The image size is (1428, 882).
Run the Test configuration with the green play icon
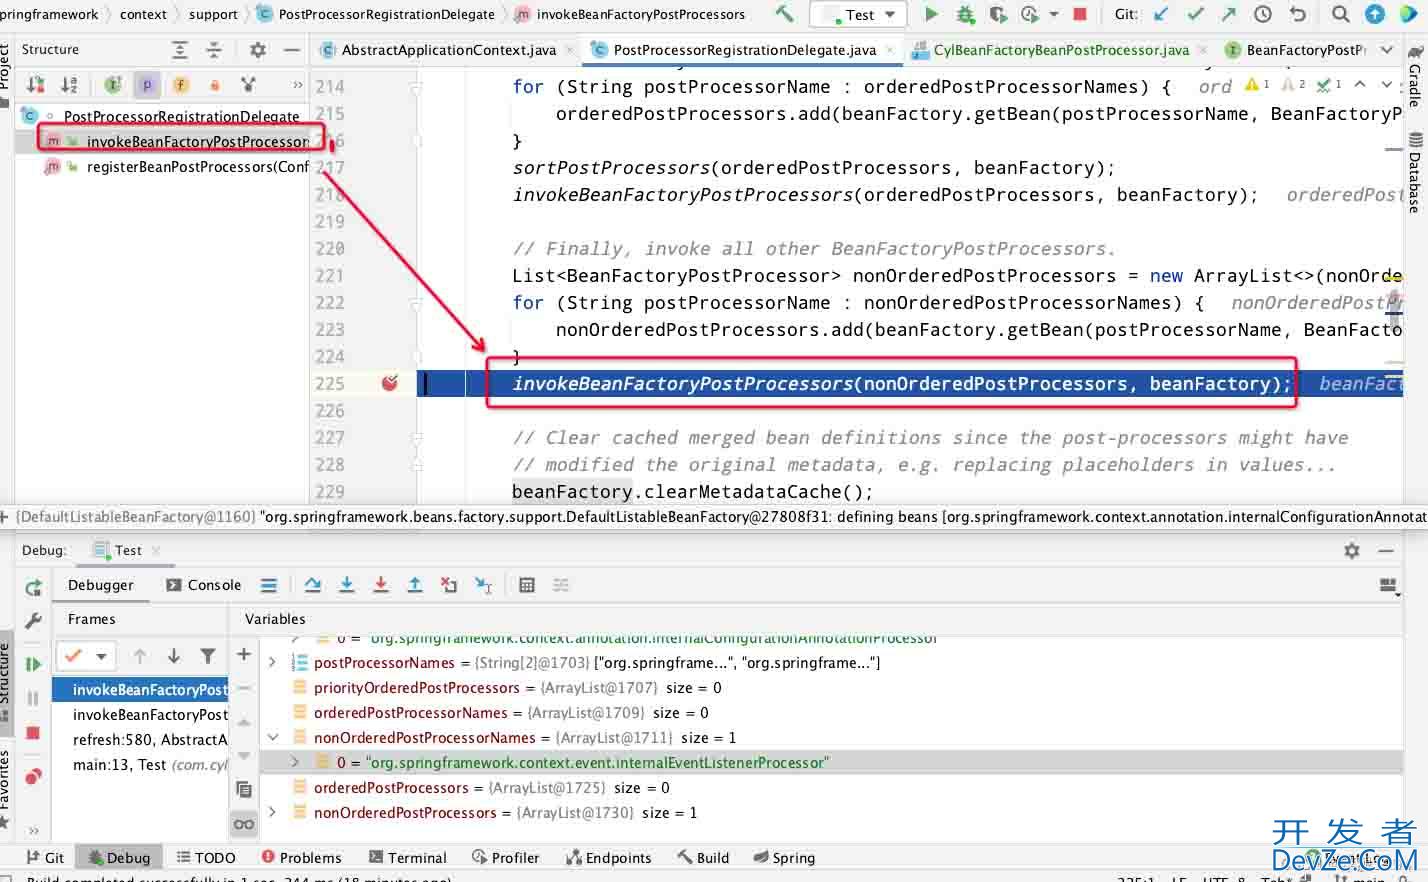pos(931,14)
